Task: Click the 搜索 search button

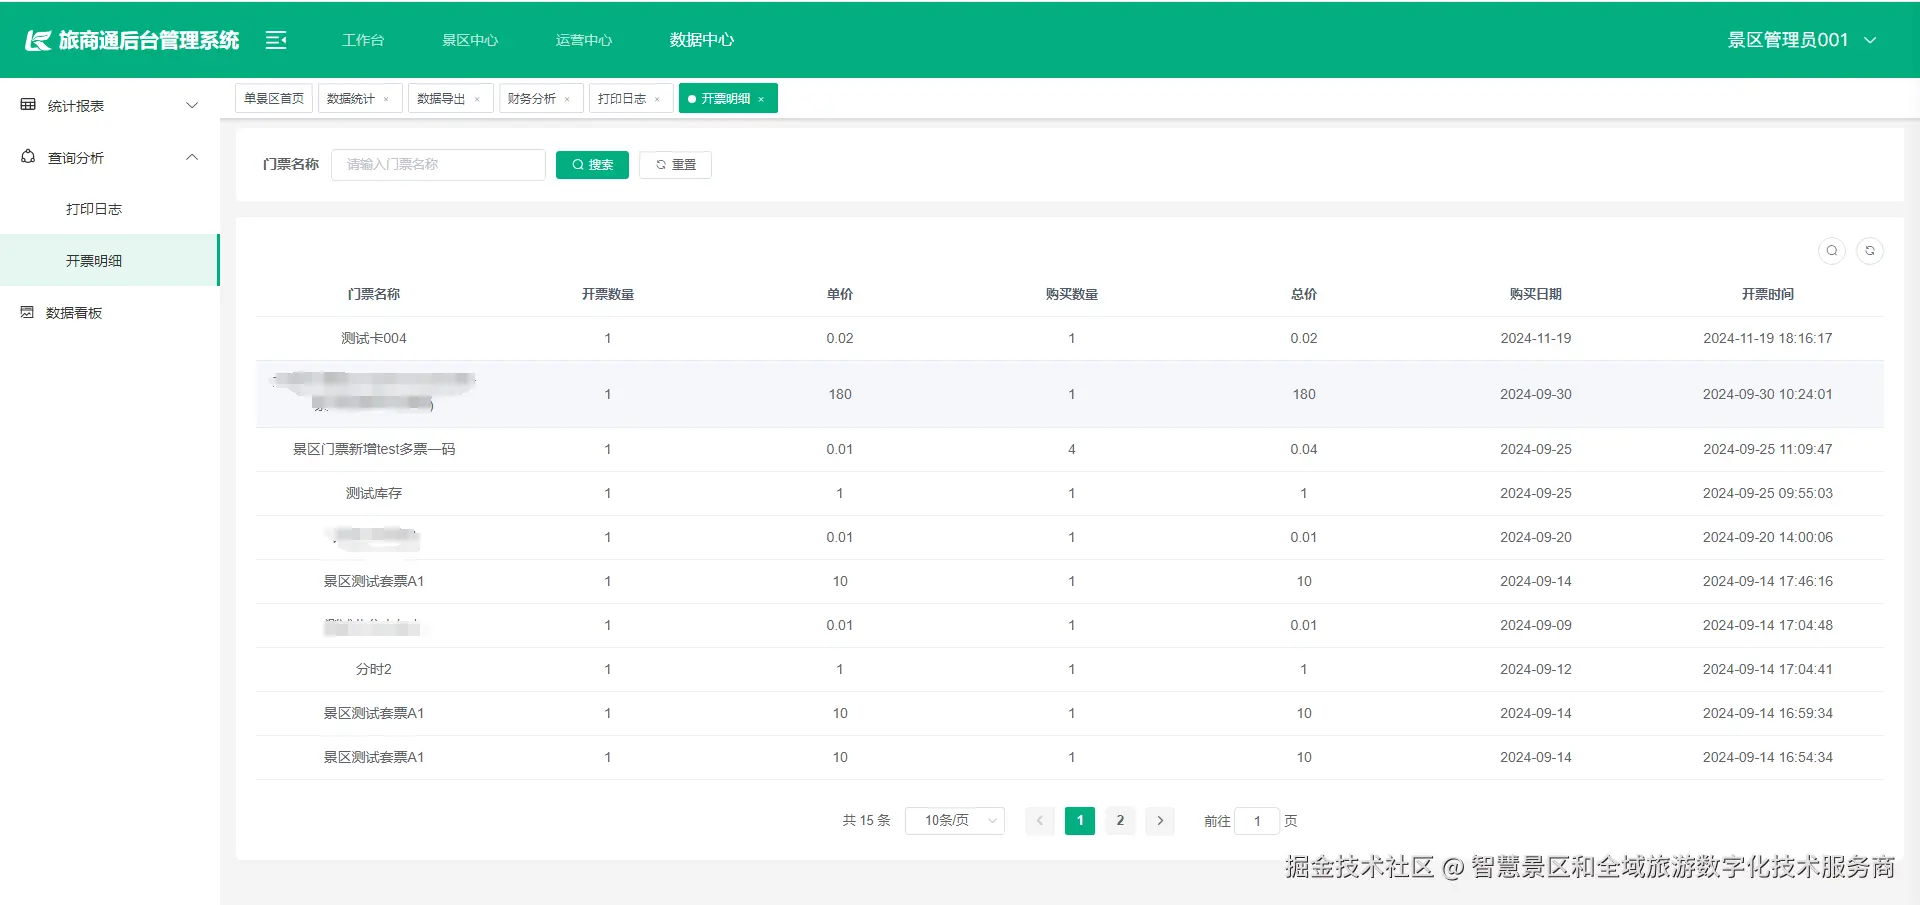Action: pos(592,164)
